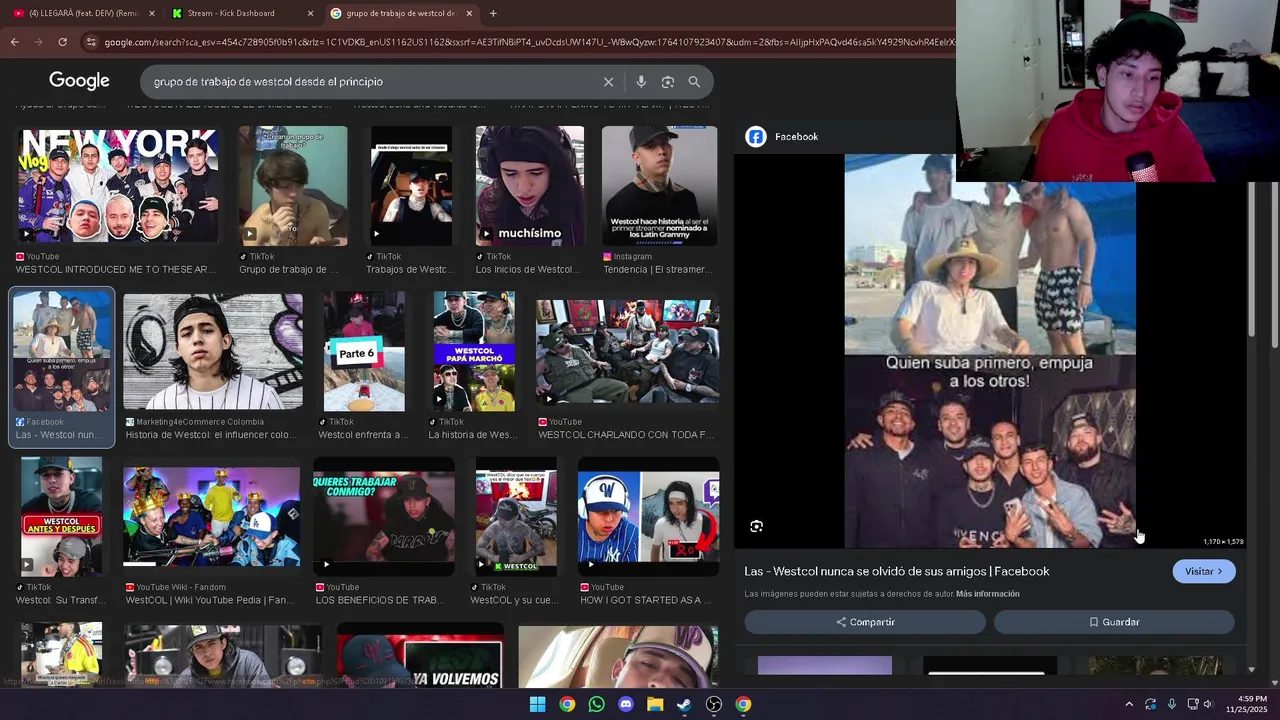Viewport: 1280px width, 720px height.
Task: Open WhatsApp from taskbar
Action: [596, 704]
